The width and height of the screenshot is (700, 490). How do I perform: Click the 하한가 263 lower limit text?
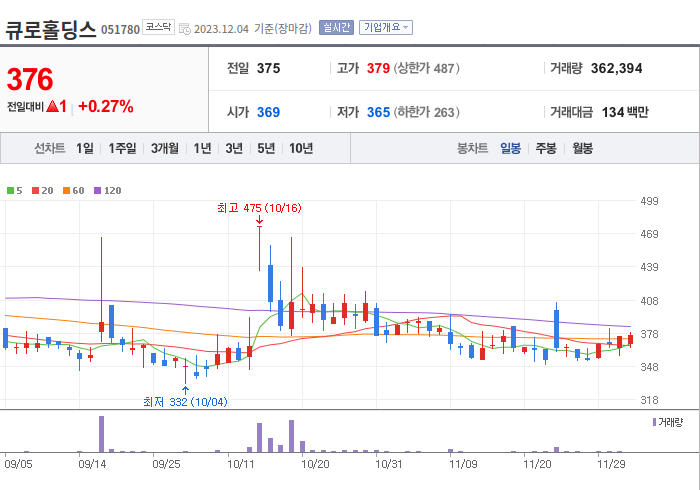pos(426,112)
